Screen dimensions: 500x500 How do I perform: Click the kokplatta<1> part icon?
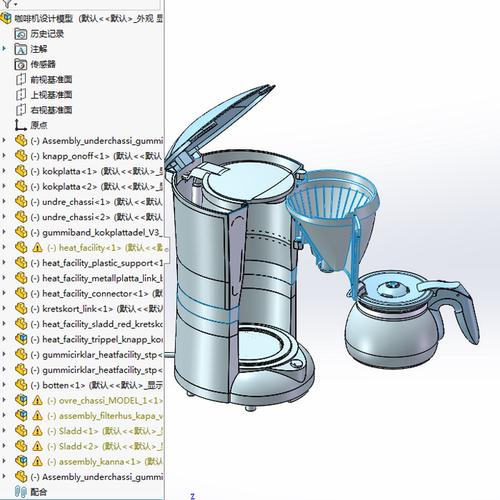(21, 171)
